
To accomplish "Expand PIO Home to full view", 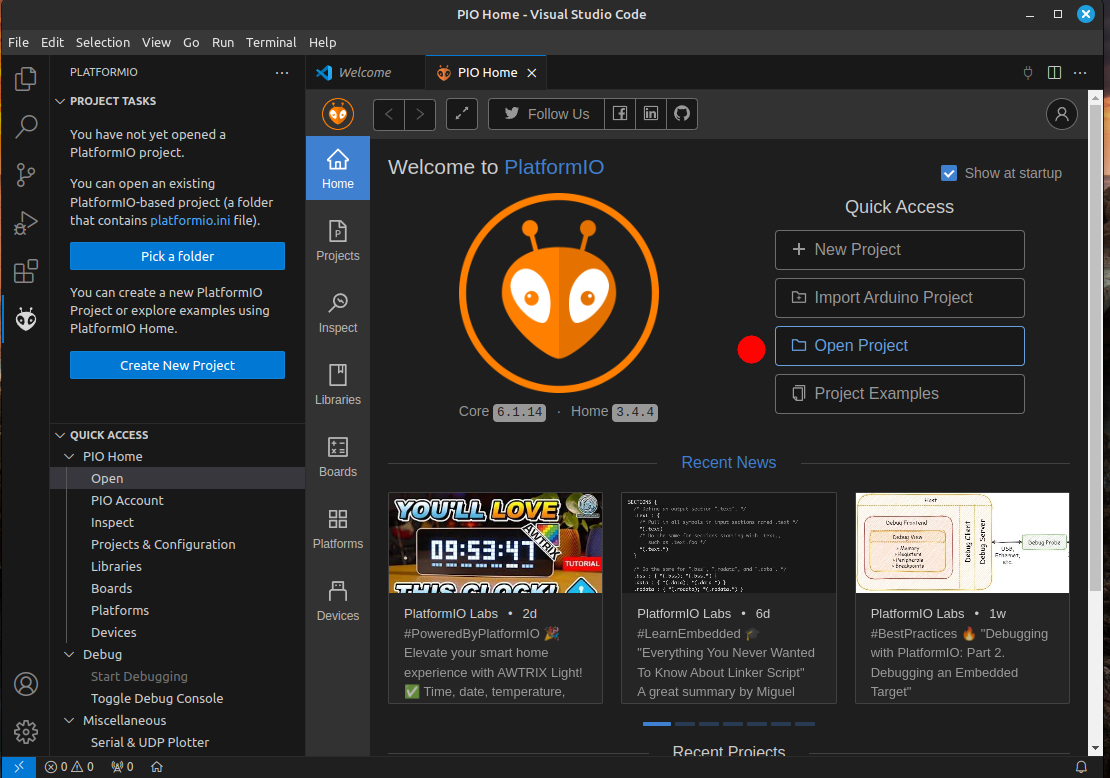I will coord(462,114).
